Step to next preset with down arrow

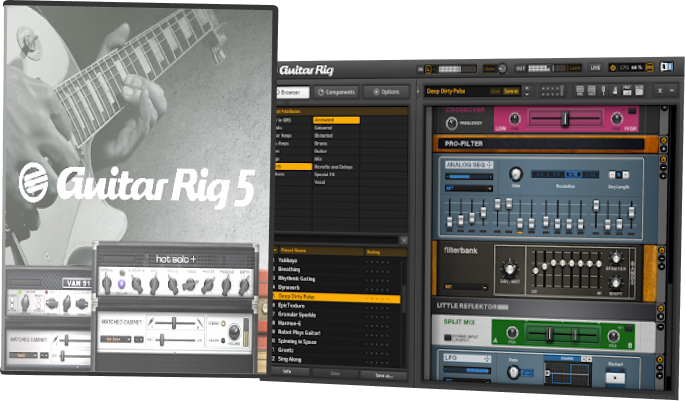point(527,94)
